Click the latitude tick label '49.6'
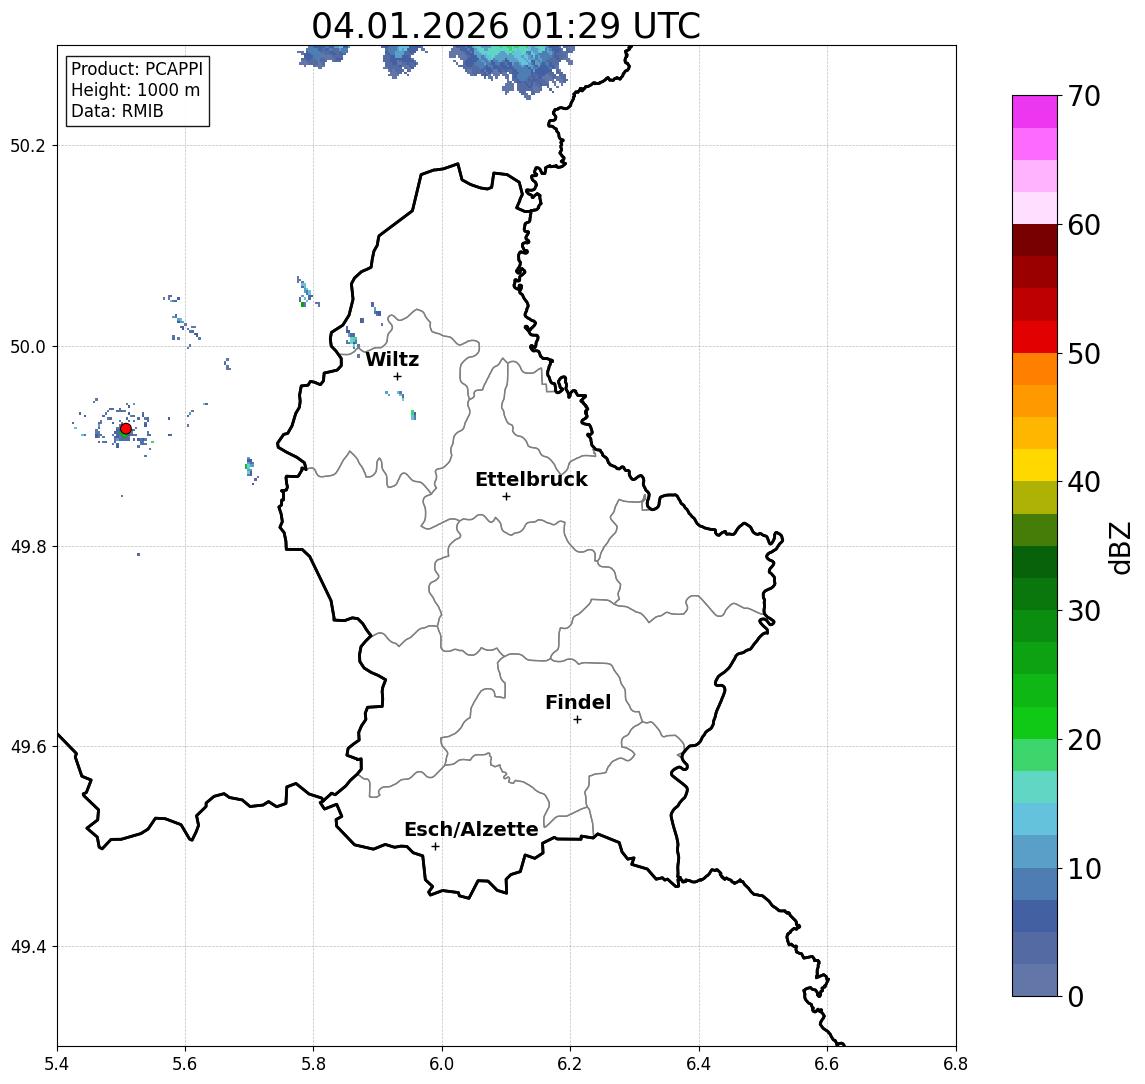Image resolution: width=1145 pixels, height=1084 pixels. (x=27, y=747)
